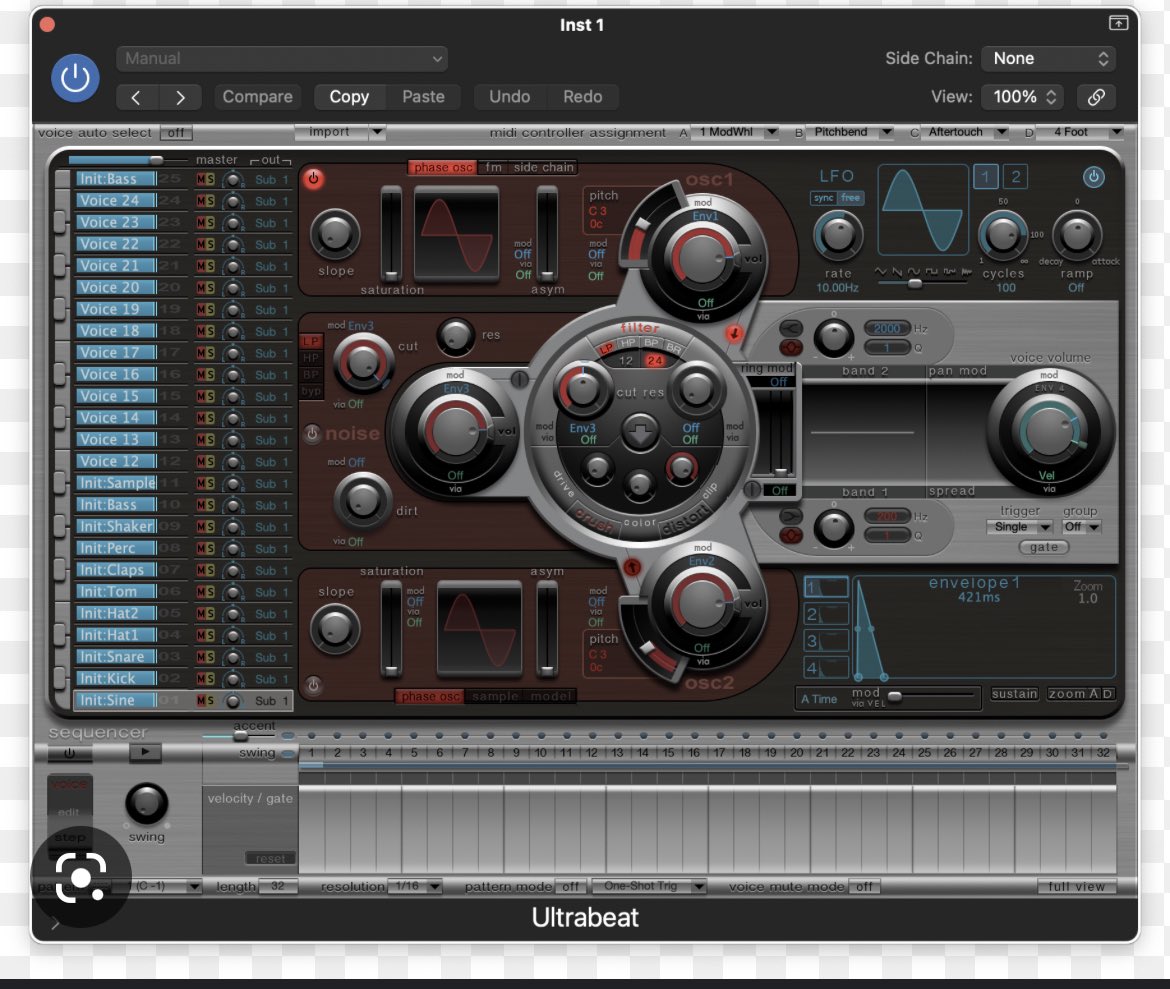Click the noise dirt knob

point(362,499)
